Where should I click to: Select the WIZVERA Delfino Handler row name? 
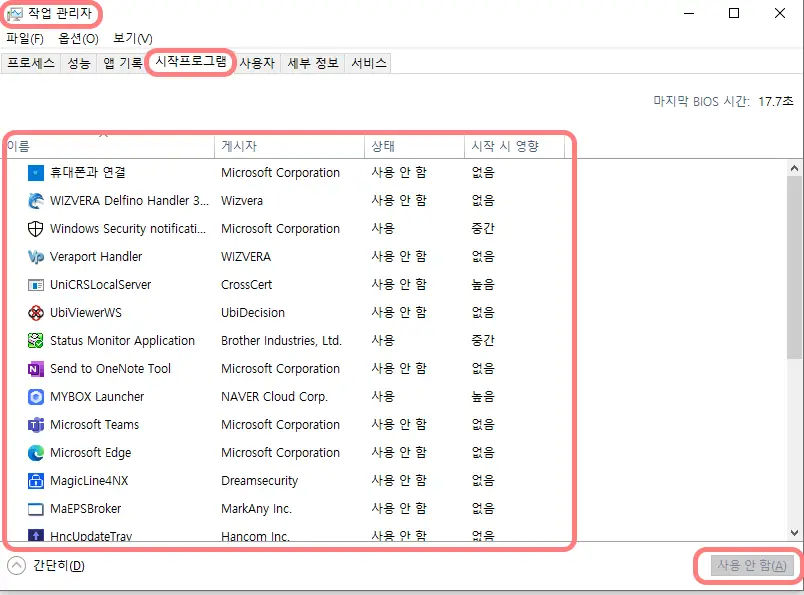click(129, 201)
